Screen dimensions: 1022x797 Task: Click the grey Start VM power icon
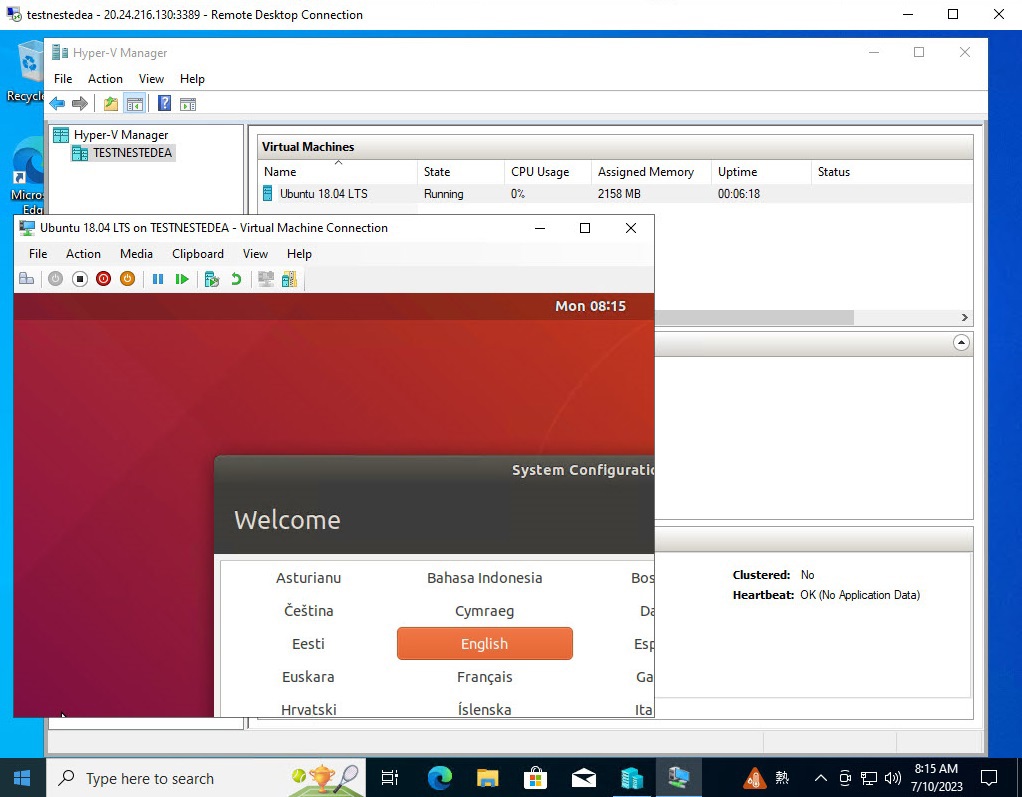pyautogui.click(x=55, y=279)
